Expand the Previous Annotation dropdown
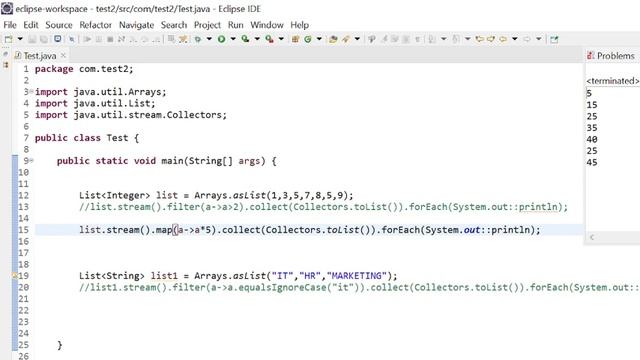 [x=468, y=39]
